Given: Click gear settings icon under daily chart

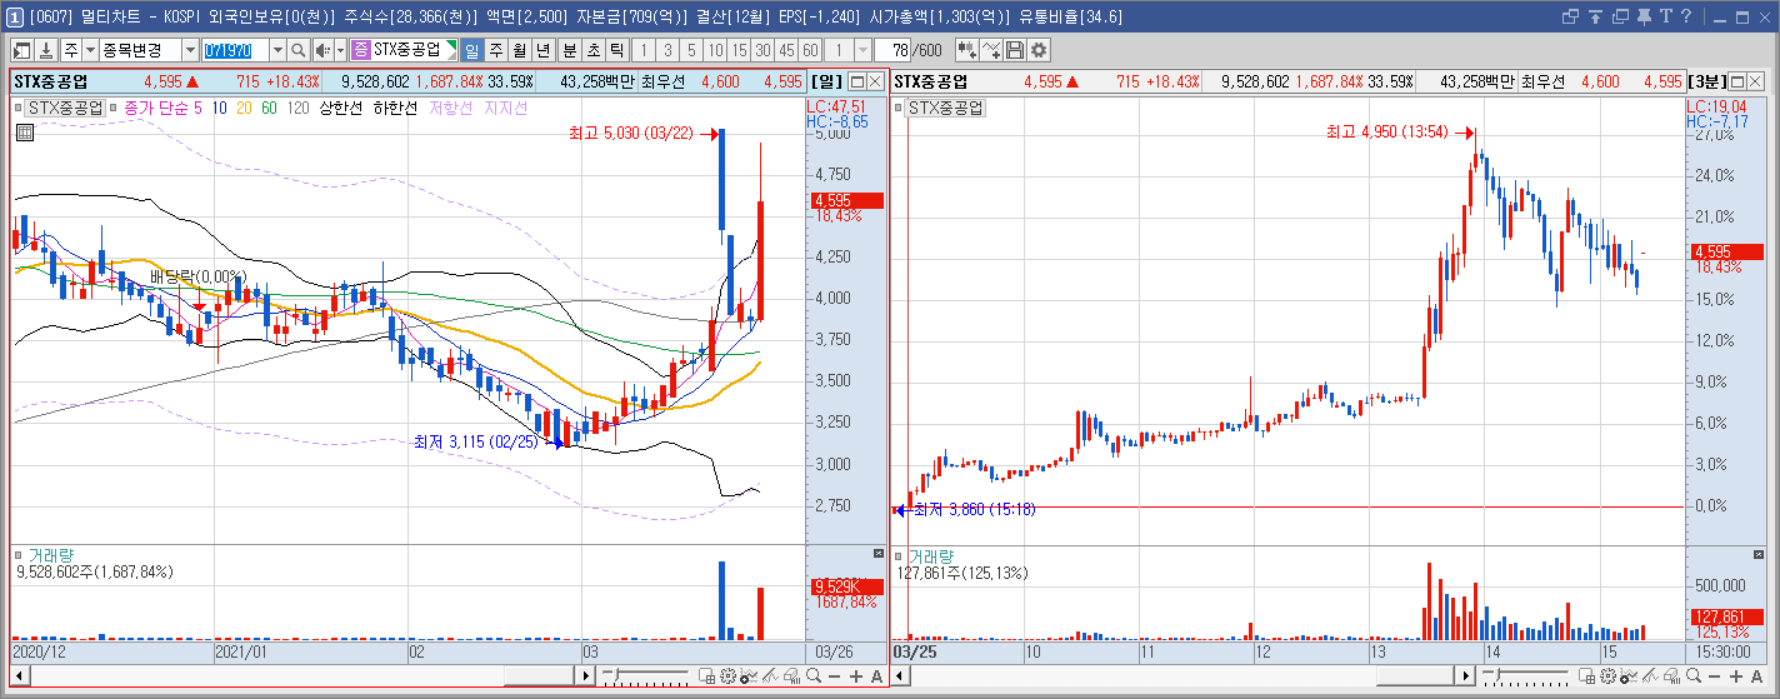Looking at the screenshot, I should tap(728, 677).
